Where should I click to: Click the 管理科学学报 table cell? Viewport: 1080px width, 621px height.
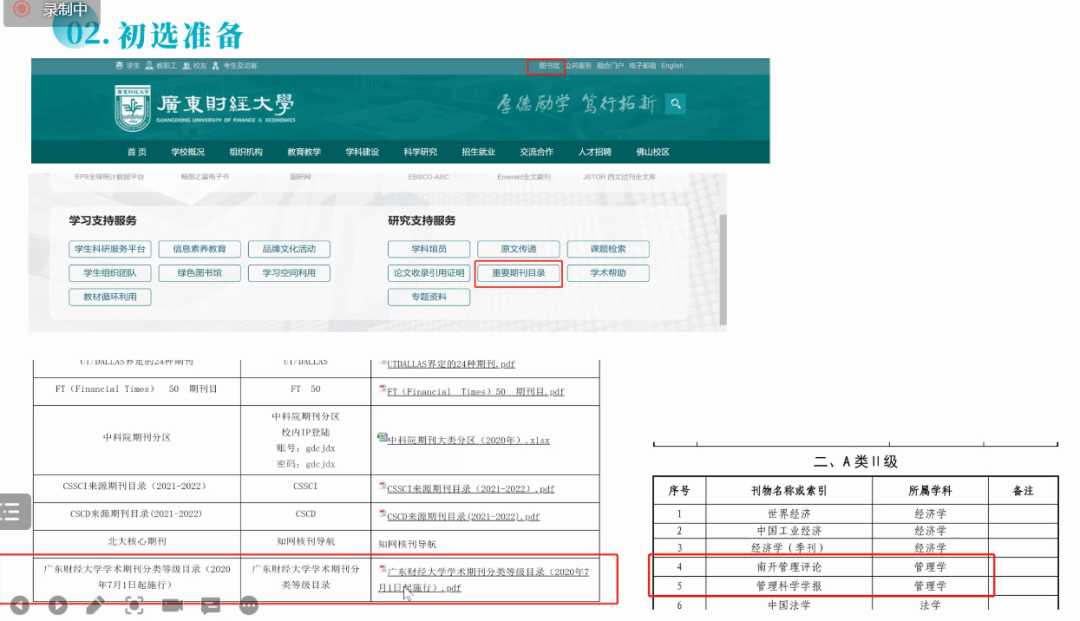coord(789,586)
